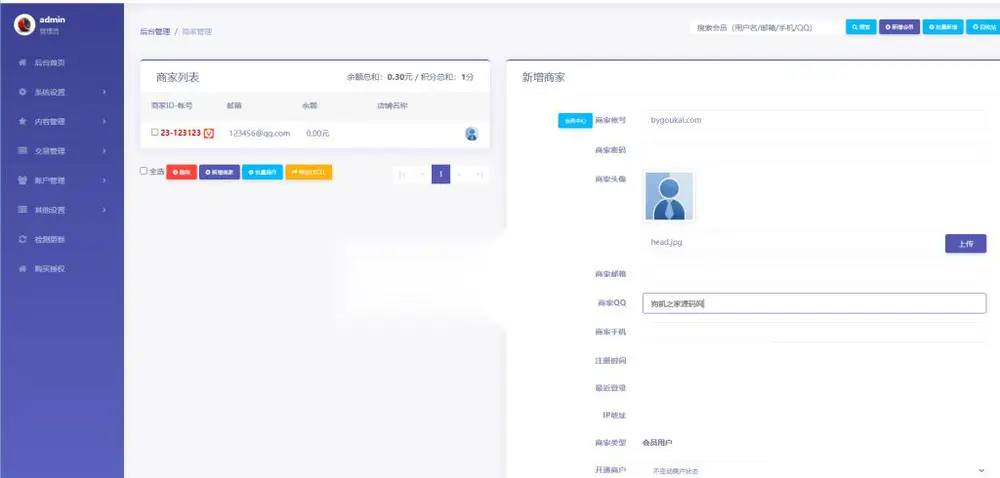The width and height of the screenshot is (1000, 478).
Task: Click the blue 批量操作 button
Action: [262, 172]
